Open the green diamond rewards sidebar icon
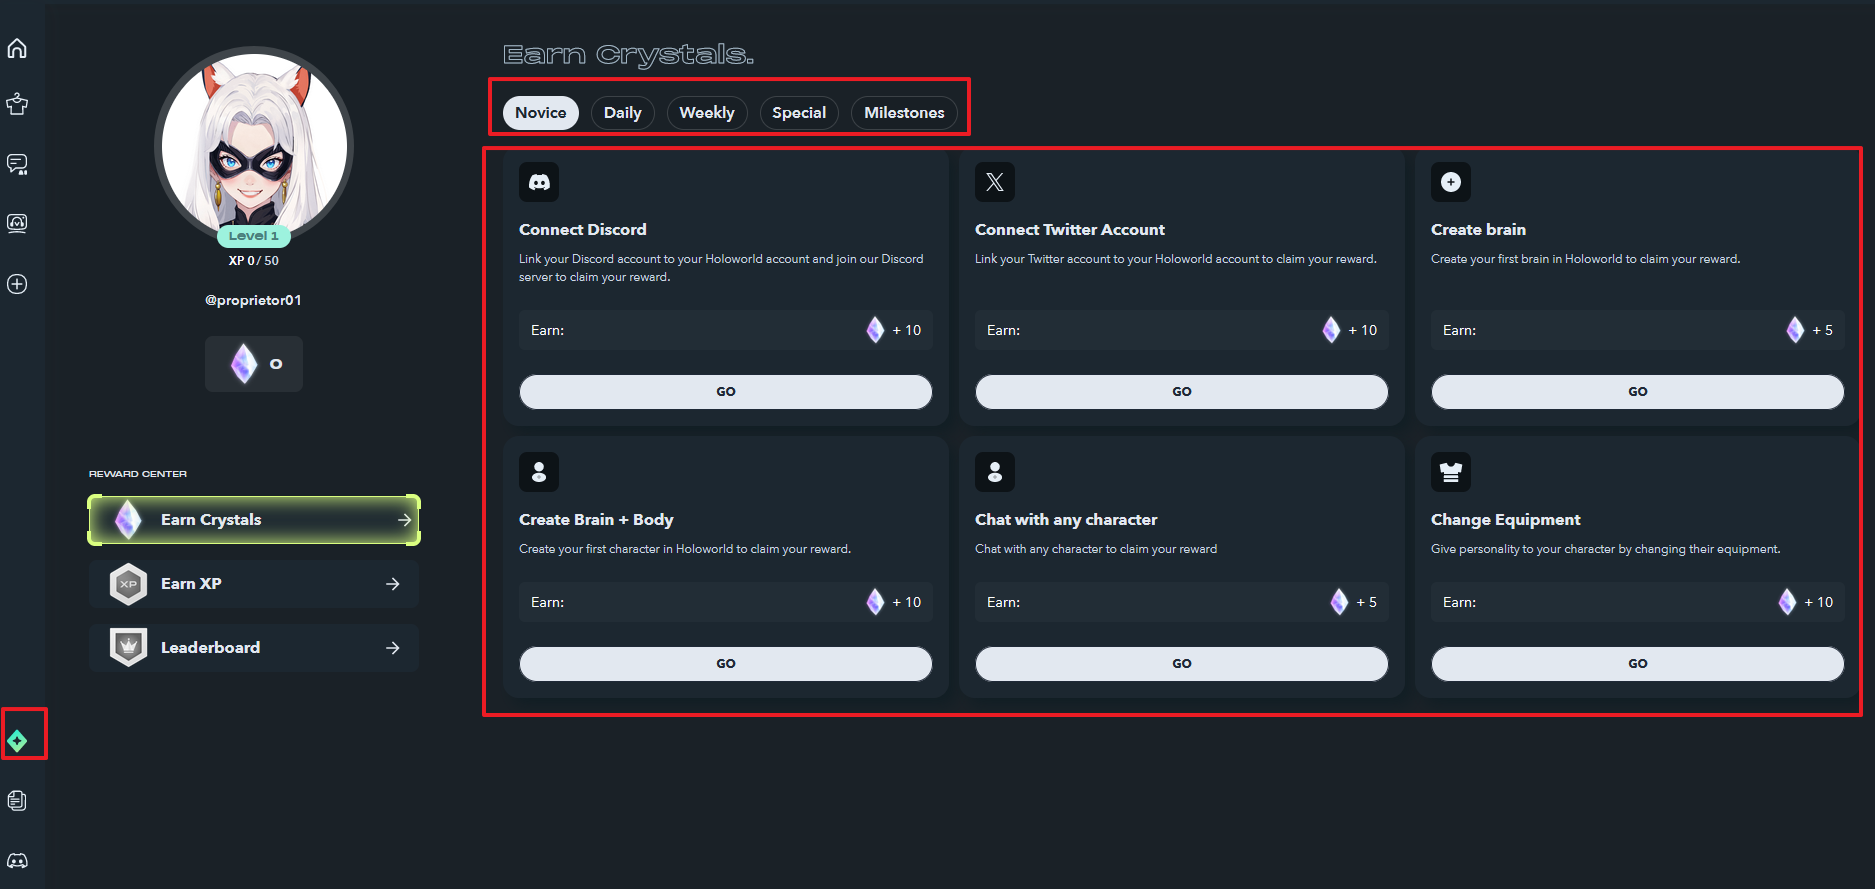The width and height of the screenshot is (1875, 889). point(17,741)
